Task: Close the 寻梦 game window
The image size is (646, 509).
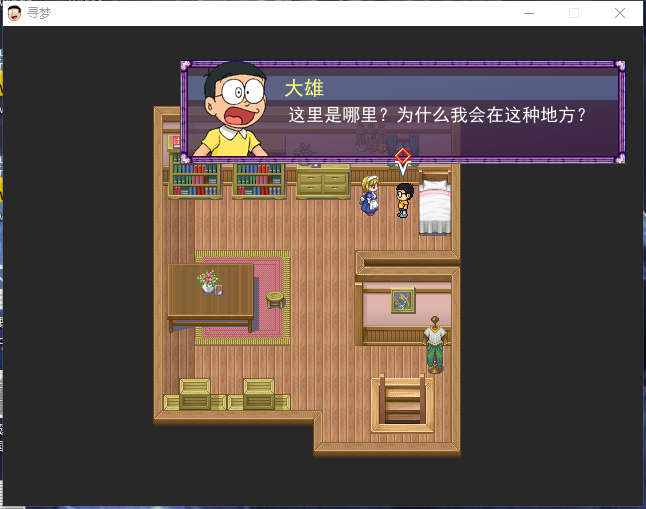Action: click(x=620, y=13)
